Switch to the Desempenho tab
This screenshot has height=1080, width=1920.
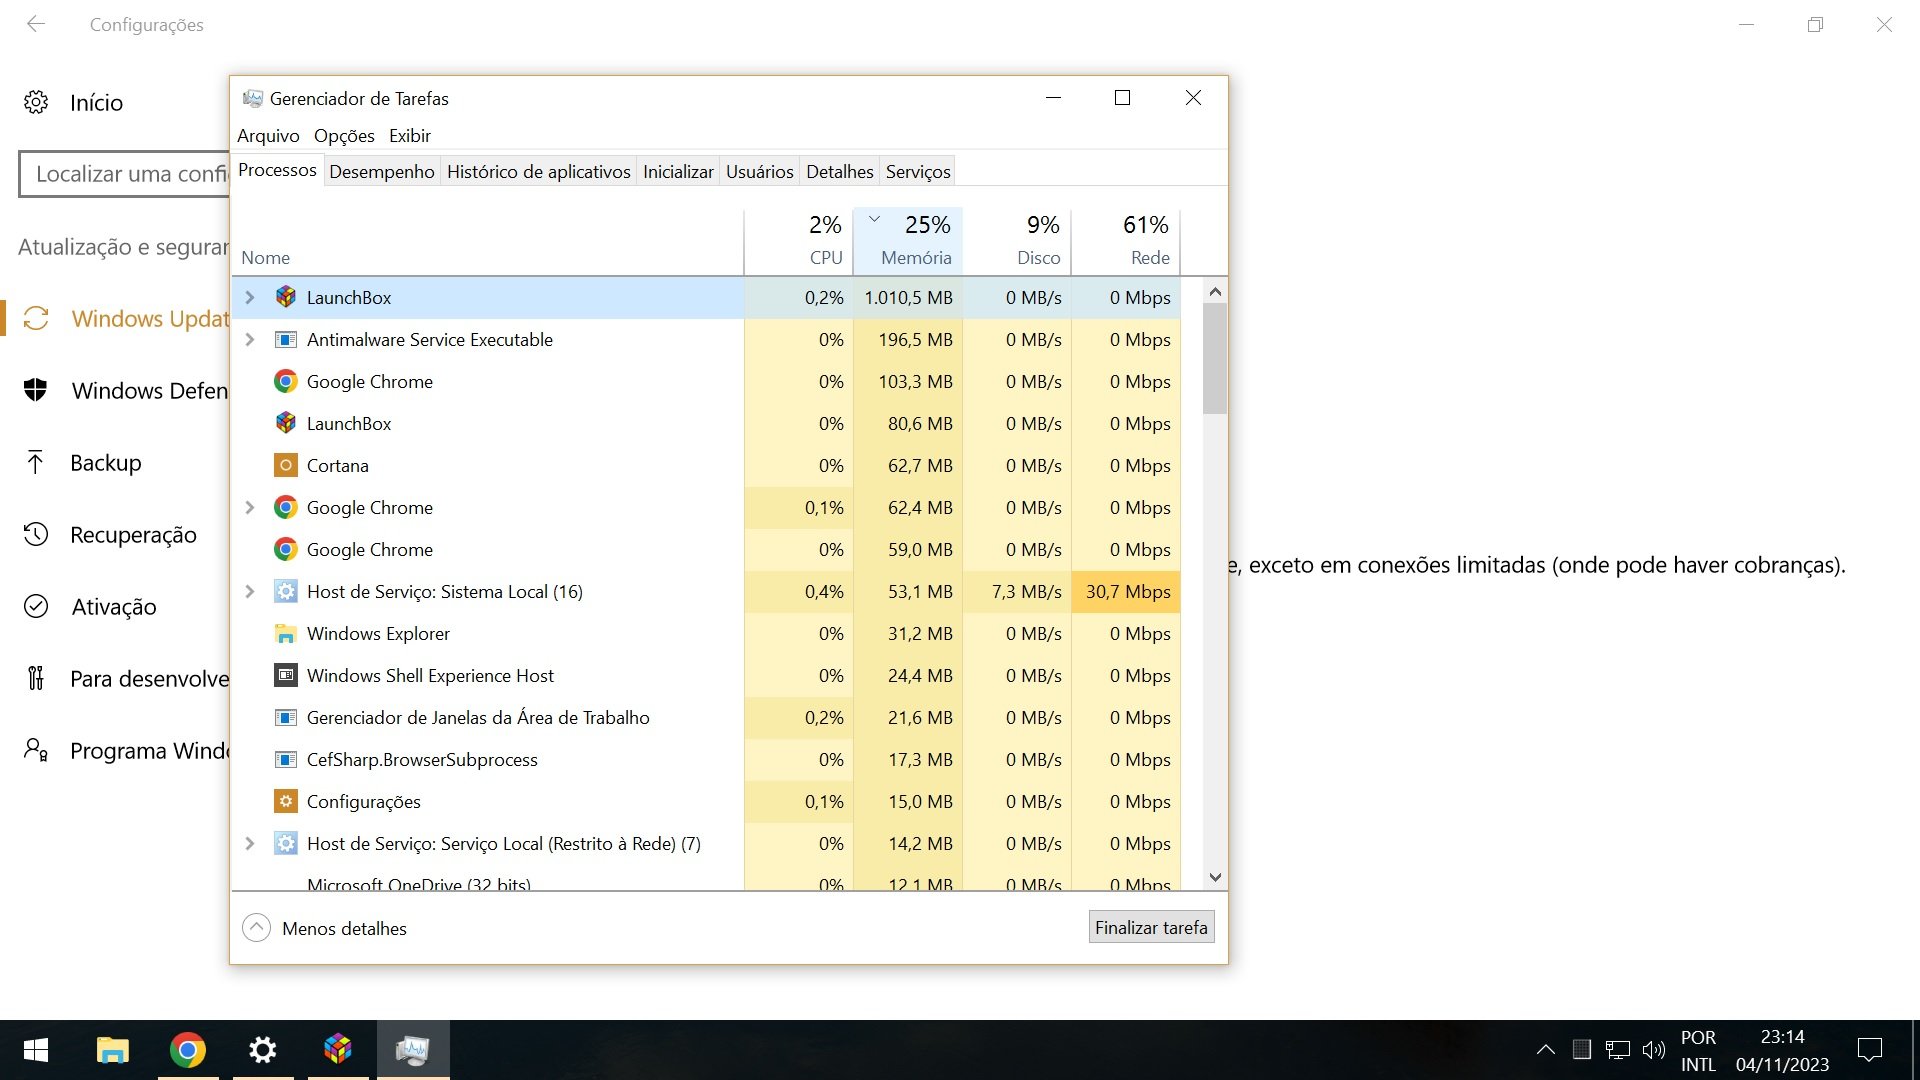[382, 171]
